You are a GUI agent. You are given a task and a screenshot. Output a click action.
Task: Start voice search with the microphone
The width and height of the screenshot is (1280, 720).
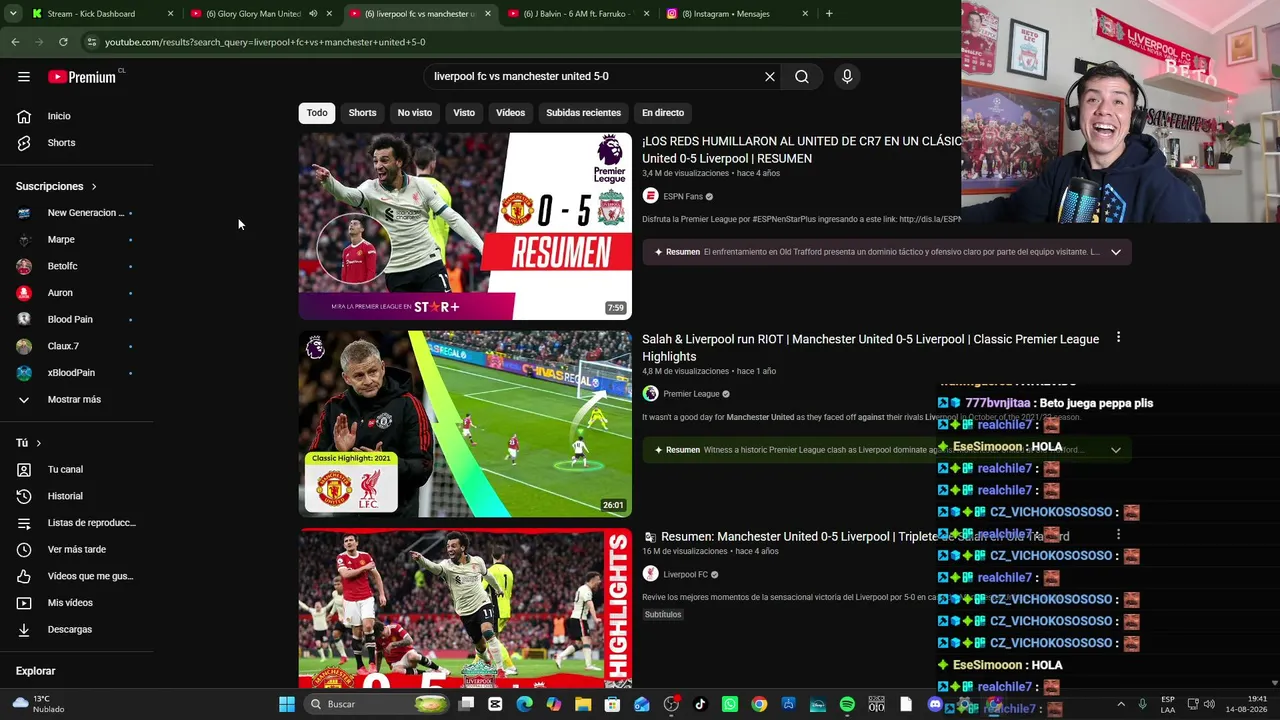(847, 76)
